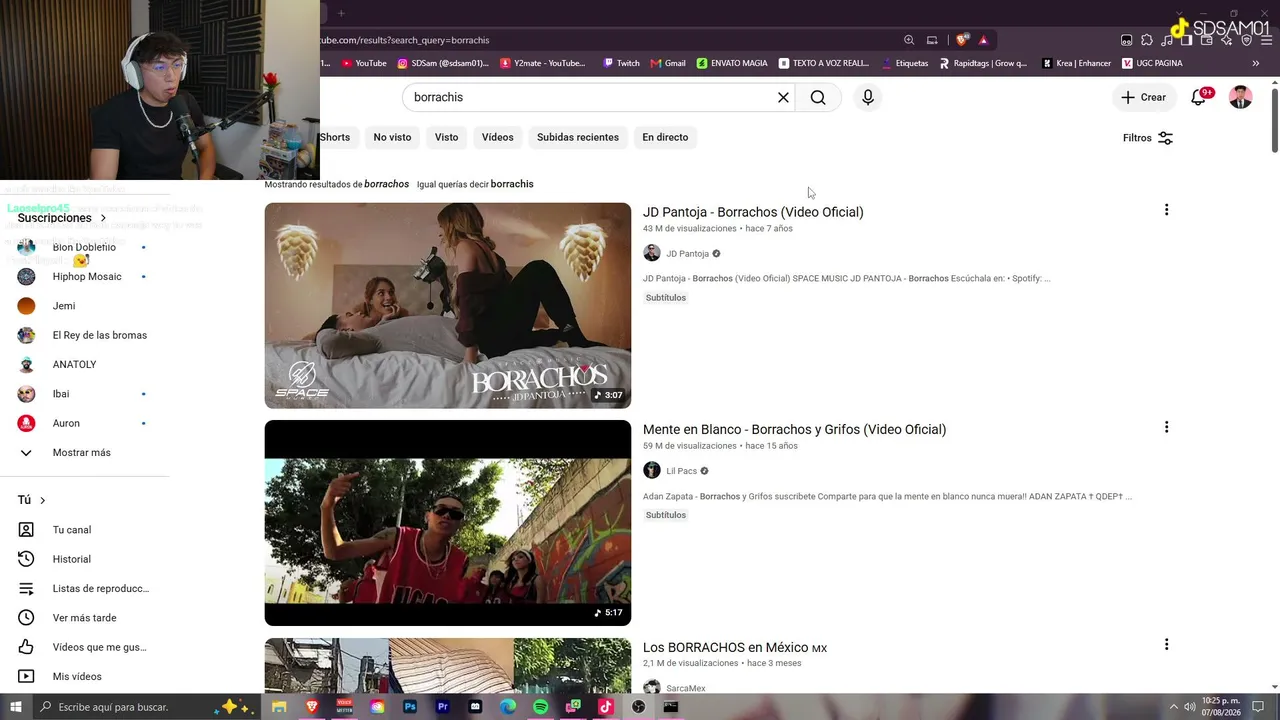Open Ver más tarde in sidebar
The height and width of the screenshot is (720, 1280).
point(84,618)
